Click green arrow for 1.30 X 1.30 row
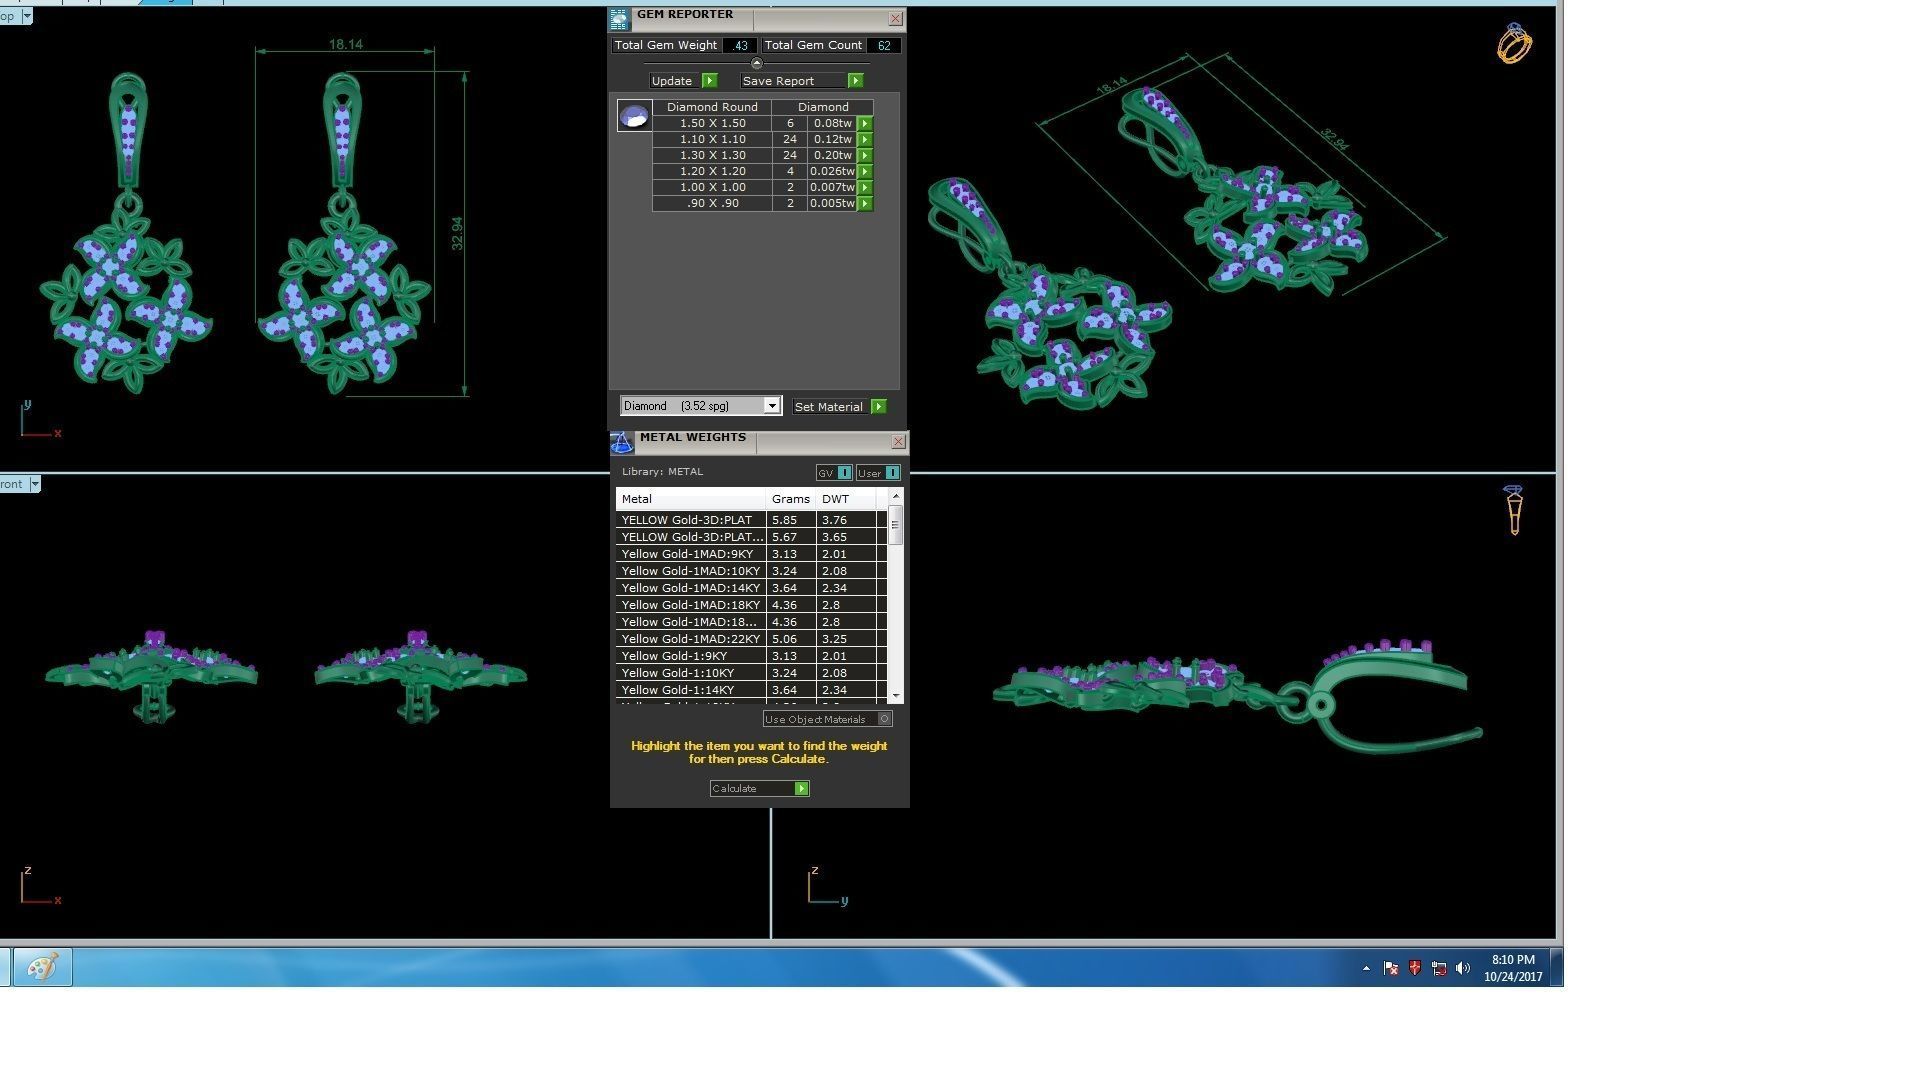Screen dimensions: 1920x1080 [x=865, y=156]
